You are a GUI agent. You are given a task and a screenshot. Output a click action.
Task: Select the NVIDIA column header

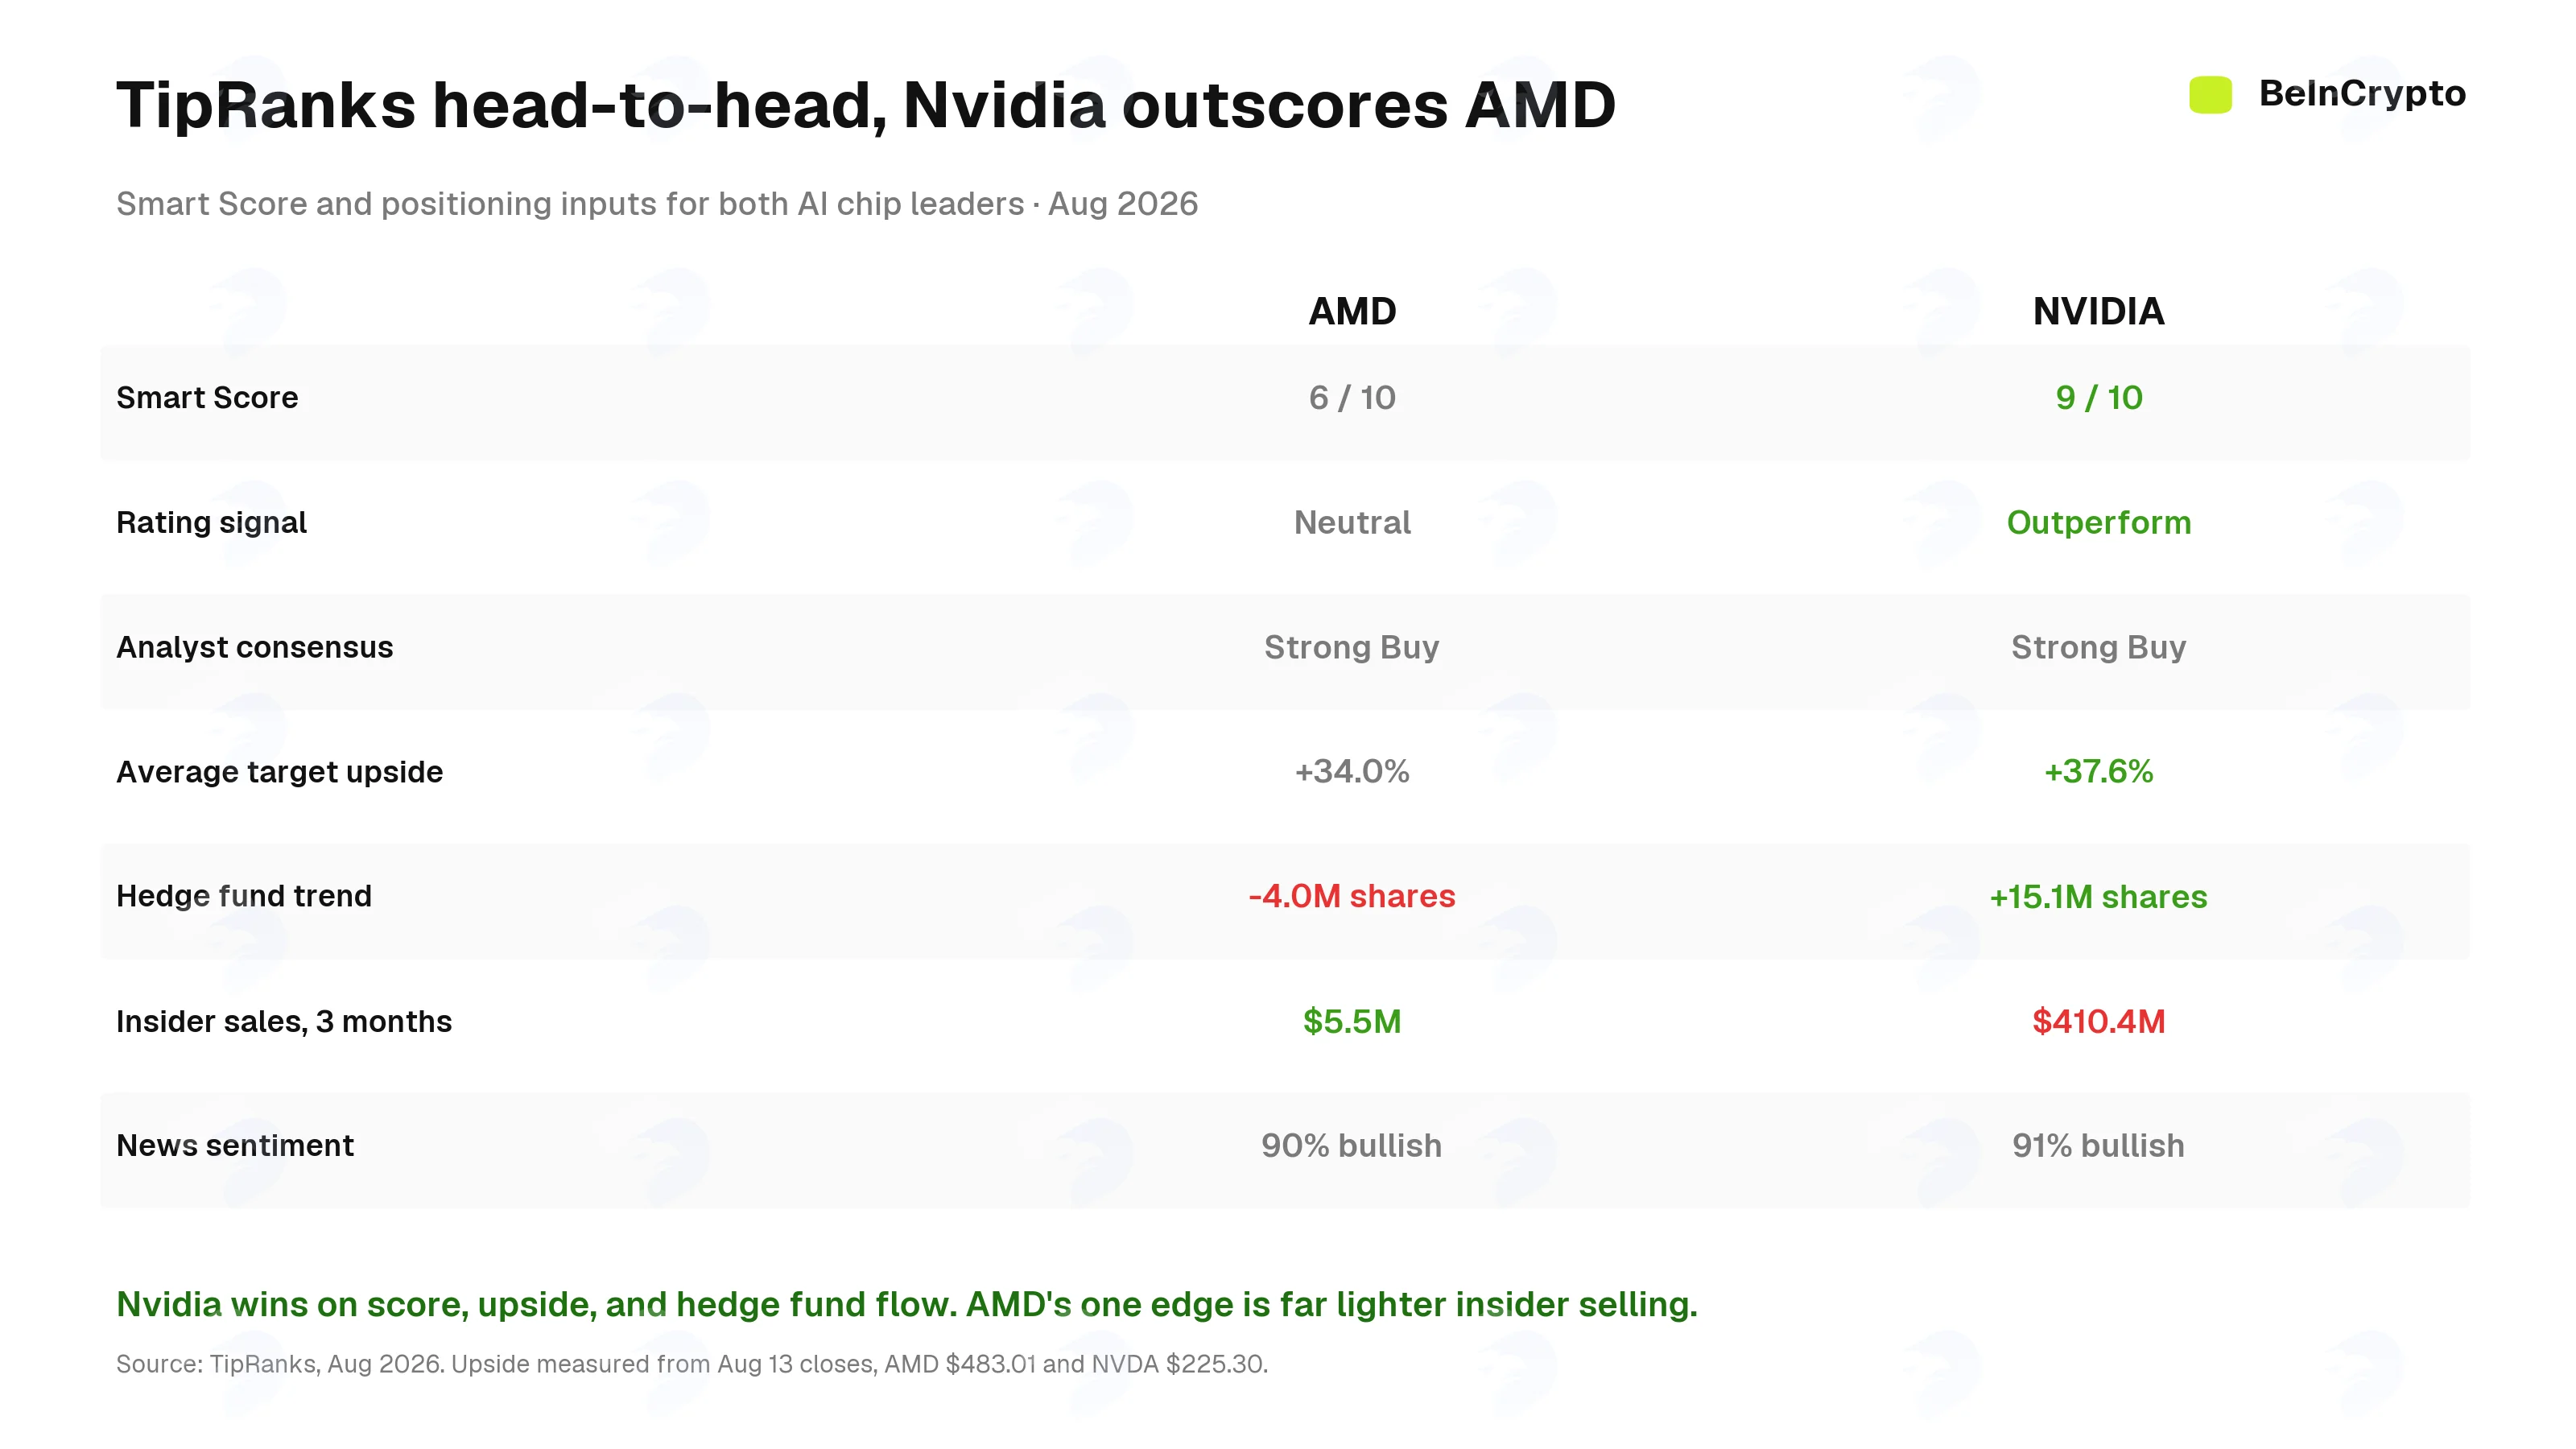[2098, 311]
